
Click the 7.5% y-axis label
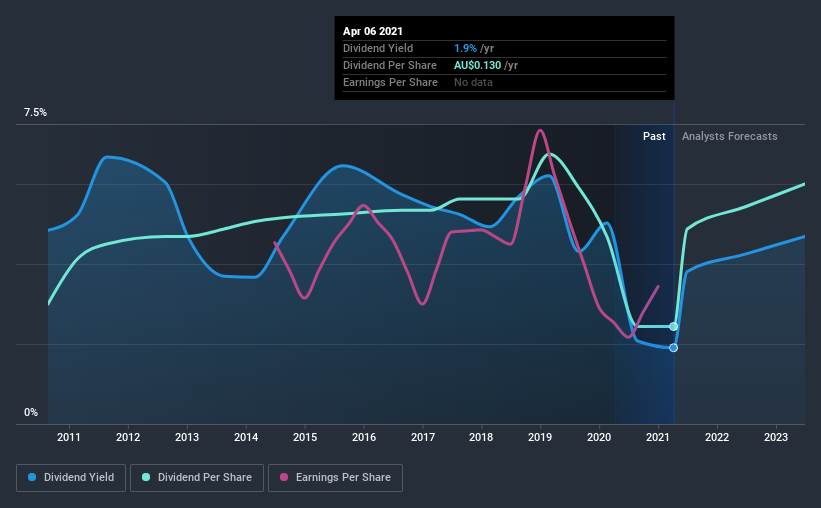point(35,113)
